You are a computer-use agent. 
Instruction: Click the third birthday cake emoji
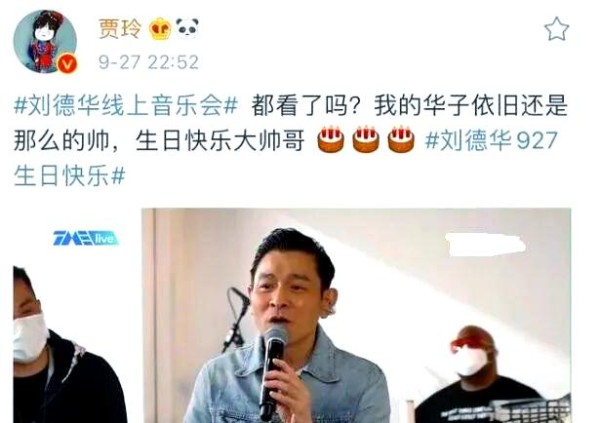401,139
